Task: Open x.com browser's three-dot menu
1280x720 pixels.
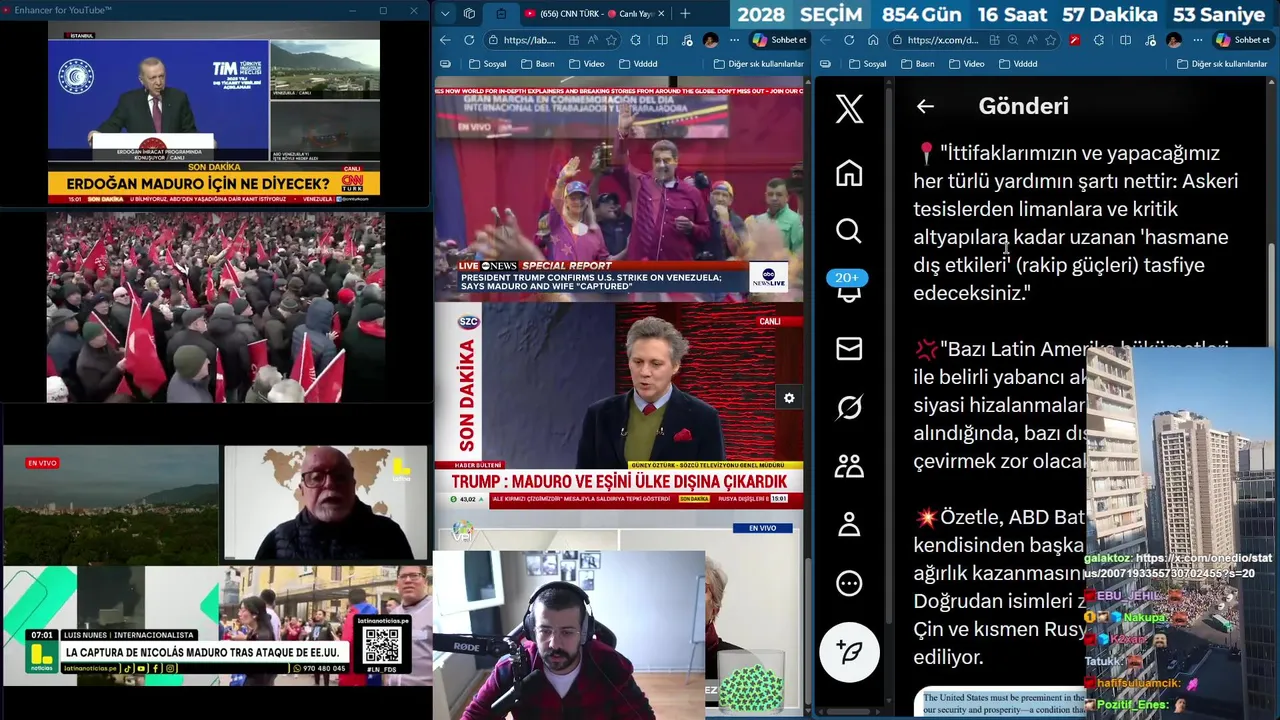Action: pyautogui.click(x=1198, y=40)
